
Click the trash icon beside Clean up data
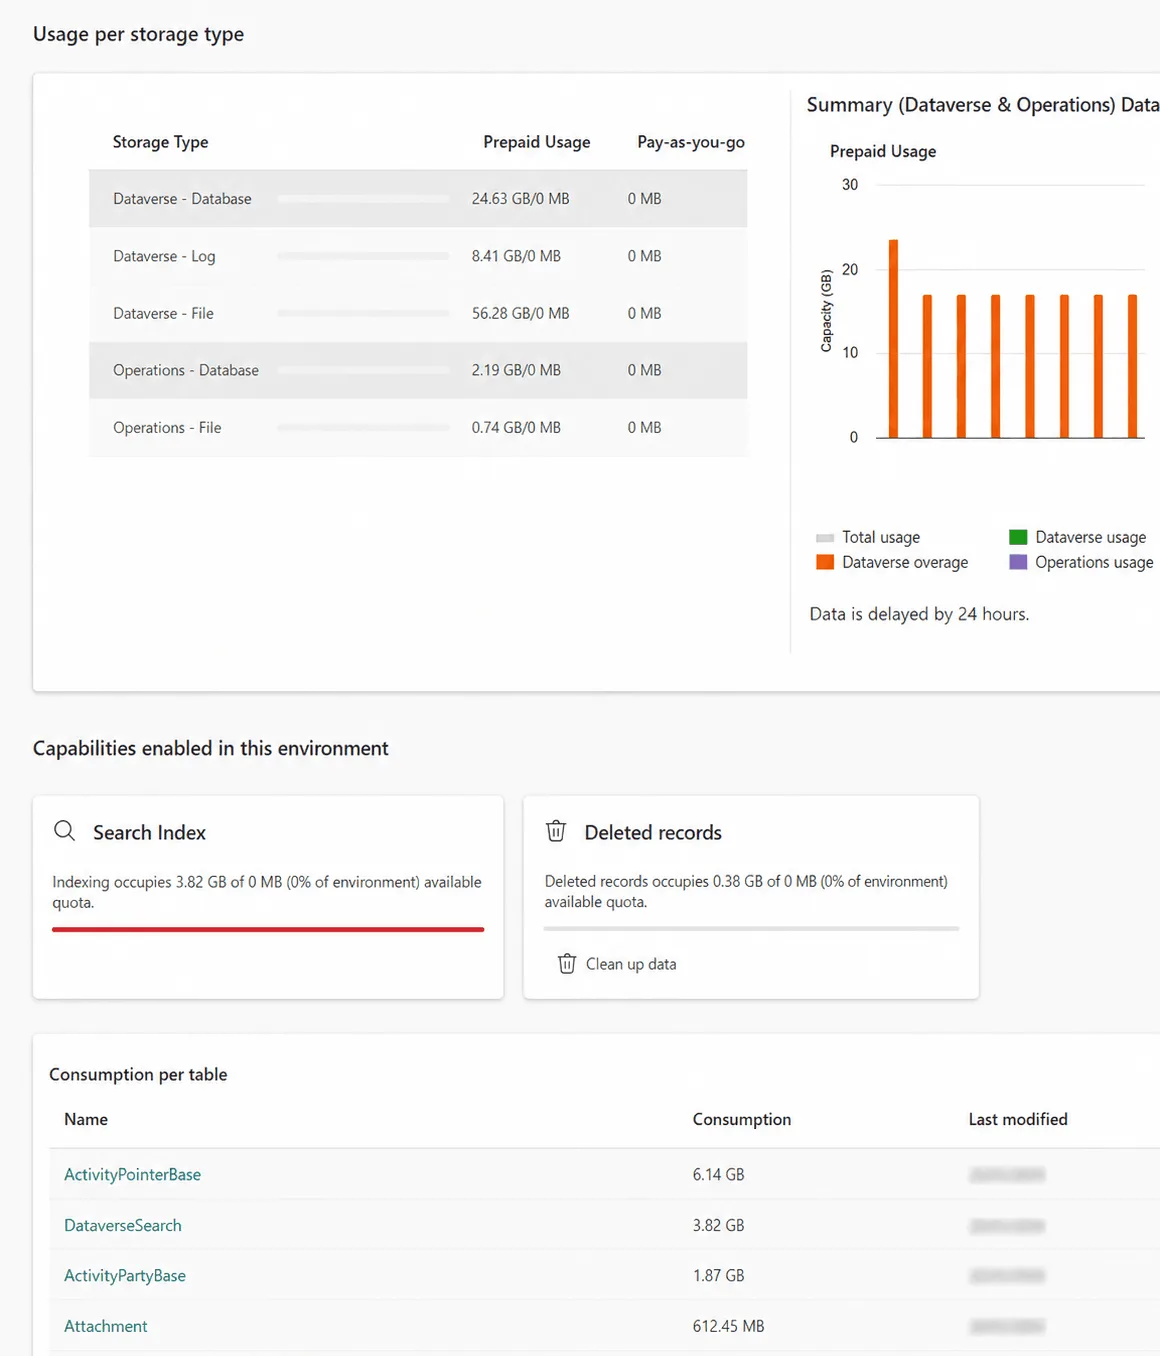567,964
